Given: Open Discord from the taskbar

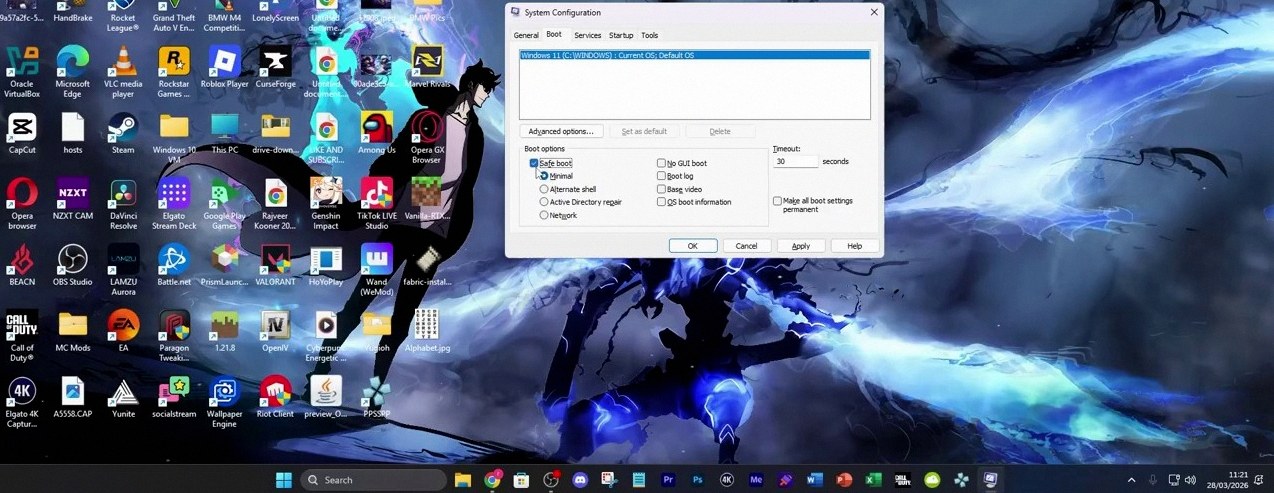Looking at the screenshot, I should pyautogui.click(x=580, y=480).
